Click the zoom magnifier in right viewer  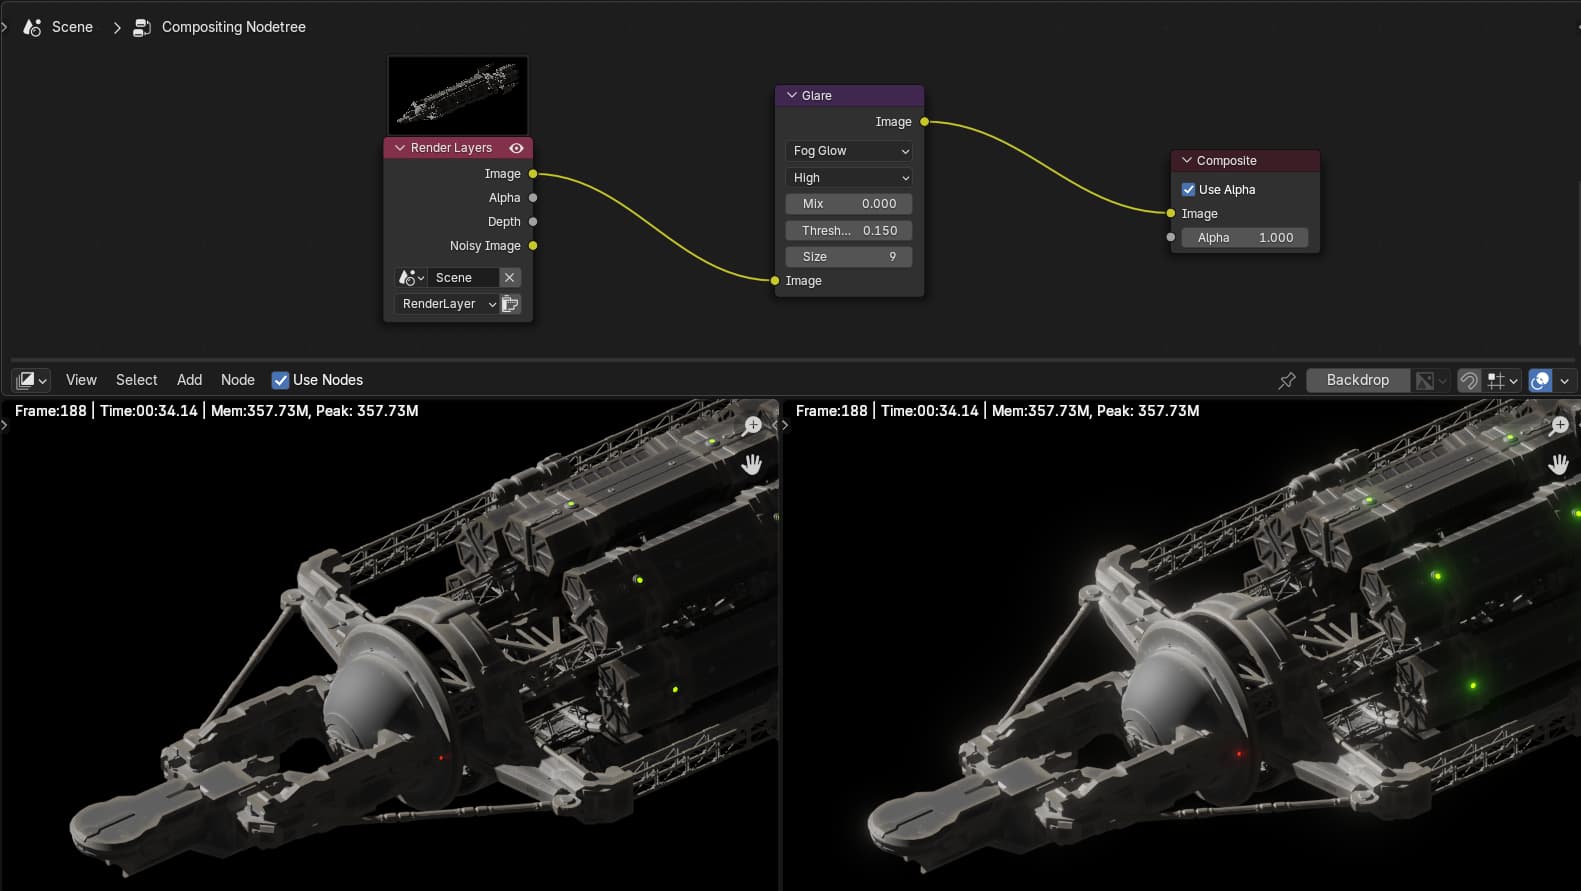click(x=1558, y=426)
